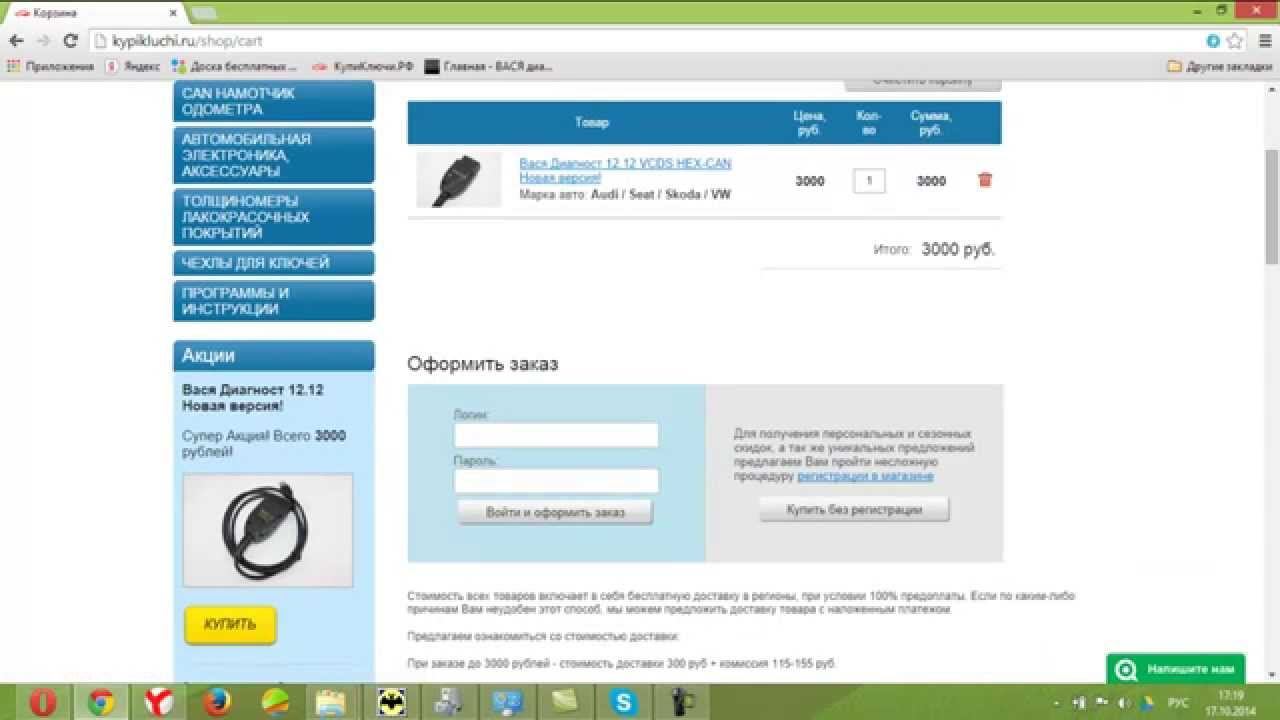The height and width of the screenshot is (720, 1280).
Task: Open File Explorer folder icon in the taskbar
Action: pos(332,702)
